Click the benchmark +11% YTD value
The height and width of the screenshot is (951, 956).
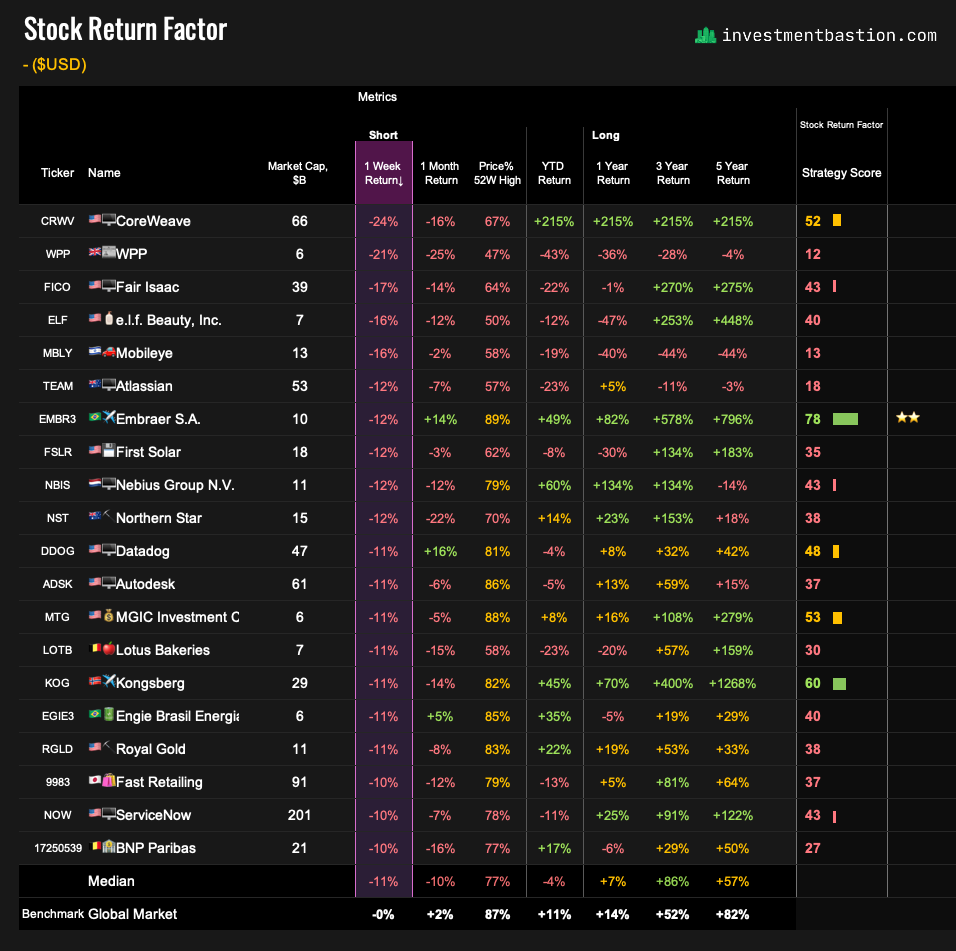554,914
